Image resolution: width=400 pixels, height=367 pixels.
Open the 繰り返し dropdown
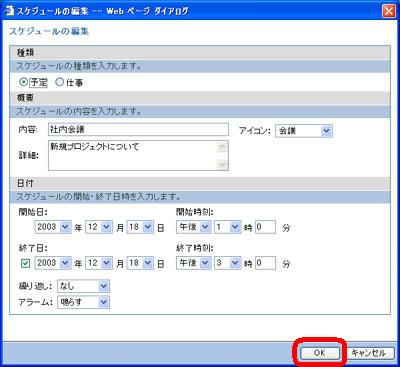[x=83, y=286]
